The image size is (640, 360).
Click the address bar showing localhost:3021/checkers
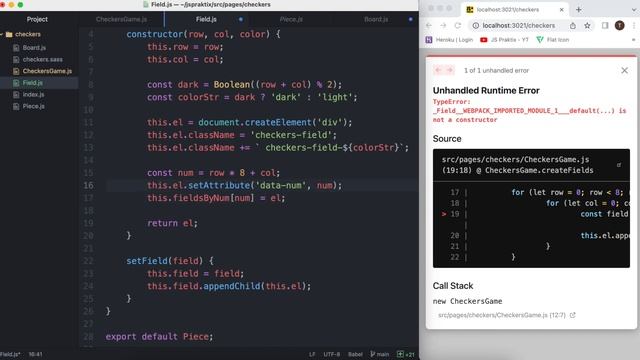519,25
